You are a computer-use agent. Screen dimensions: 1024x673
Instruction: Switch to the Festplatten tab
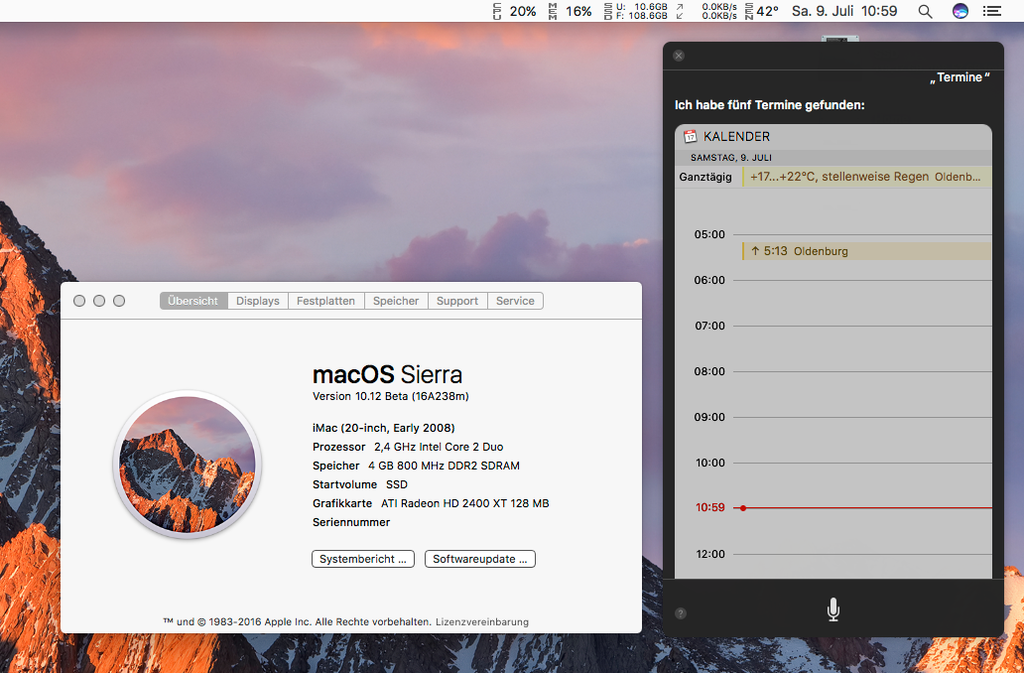click(x=326, y=301)
